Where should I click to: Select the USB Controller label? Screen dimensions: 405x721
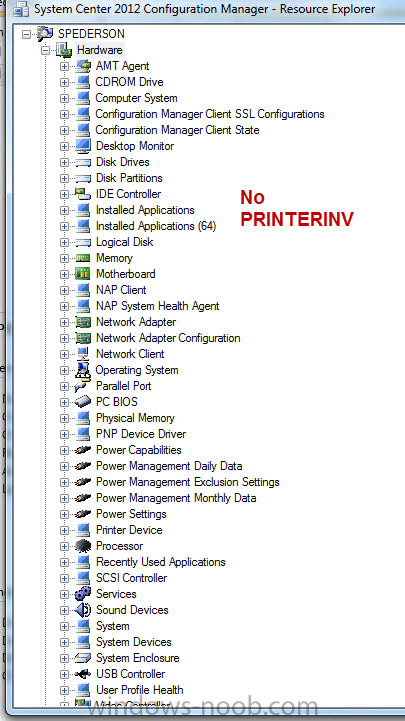click(130, 674)
